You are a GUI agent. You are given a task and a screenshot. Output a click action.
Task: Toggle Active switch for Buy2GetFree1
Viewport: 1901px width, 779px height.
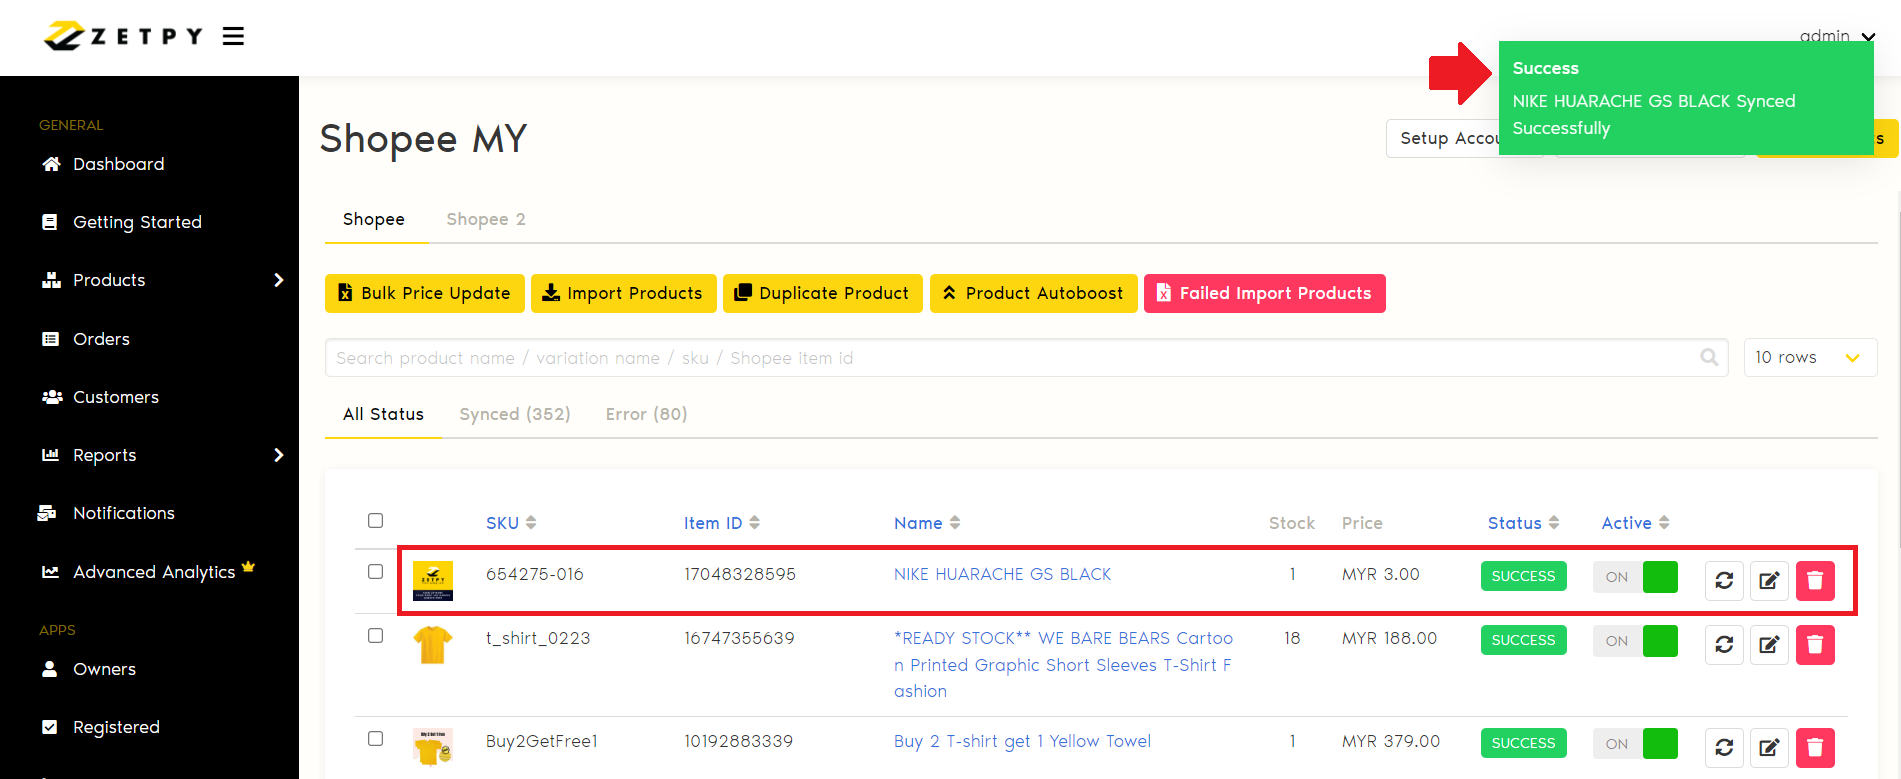[x=1635, y=744]
